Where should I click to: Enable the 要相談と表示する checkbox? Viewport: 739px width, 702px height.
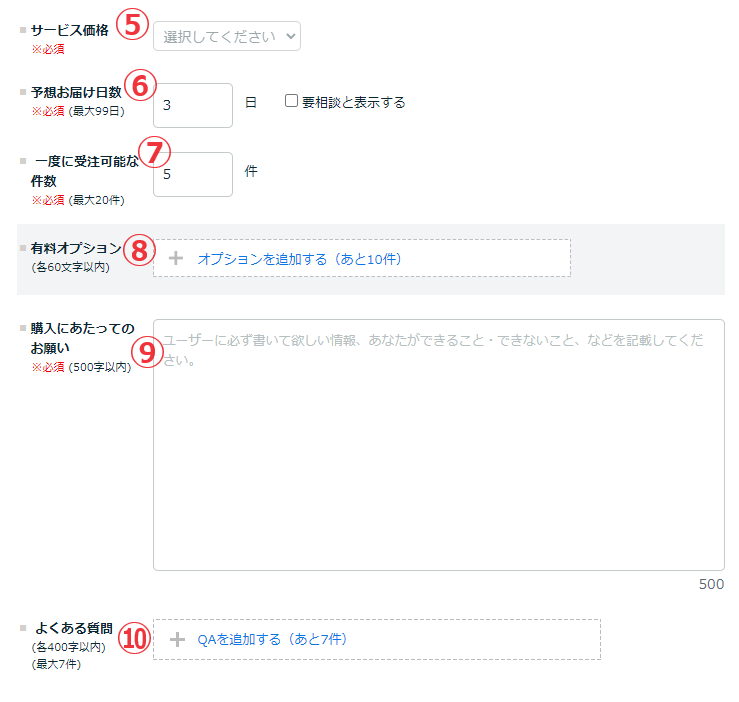292,102
